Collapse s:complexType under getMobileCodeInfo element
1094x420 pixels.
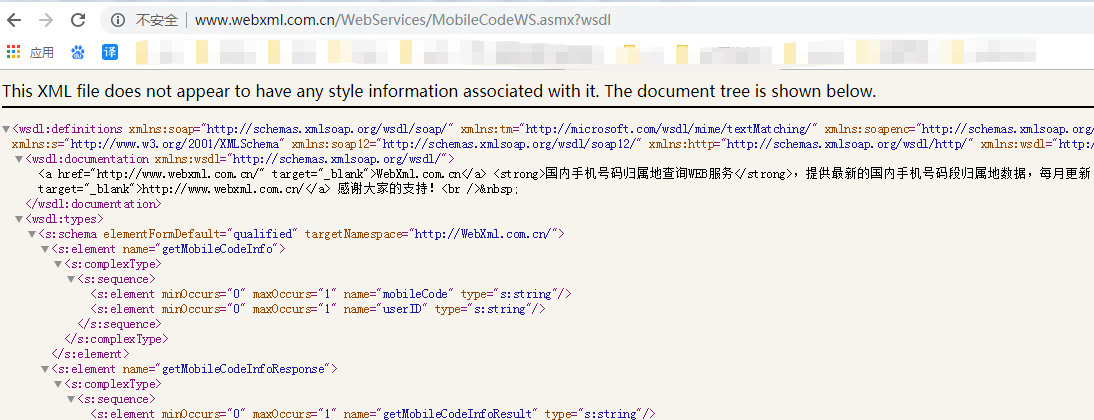point(58,264)
